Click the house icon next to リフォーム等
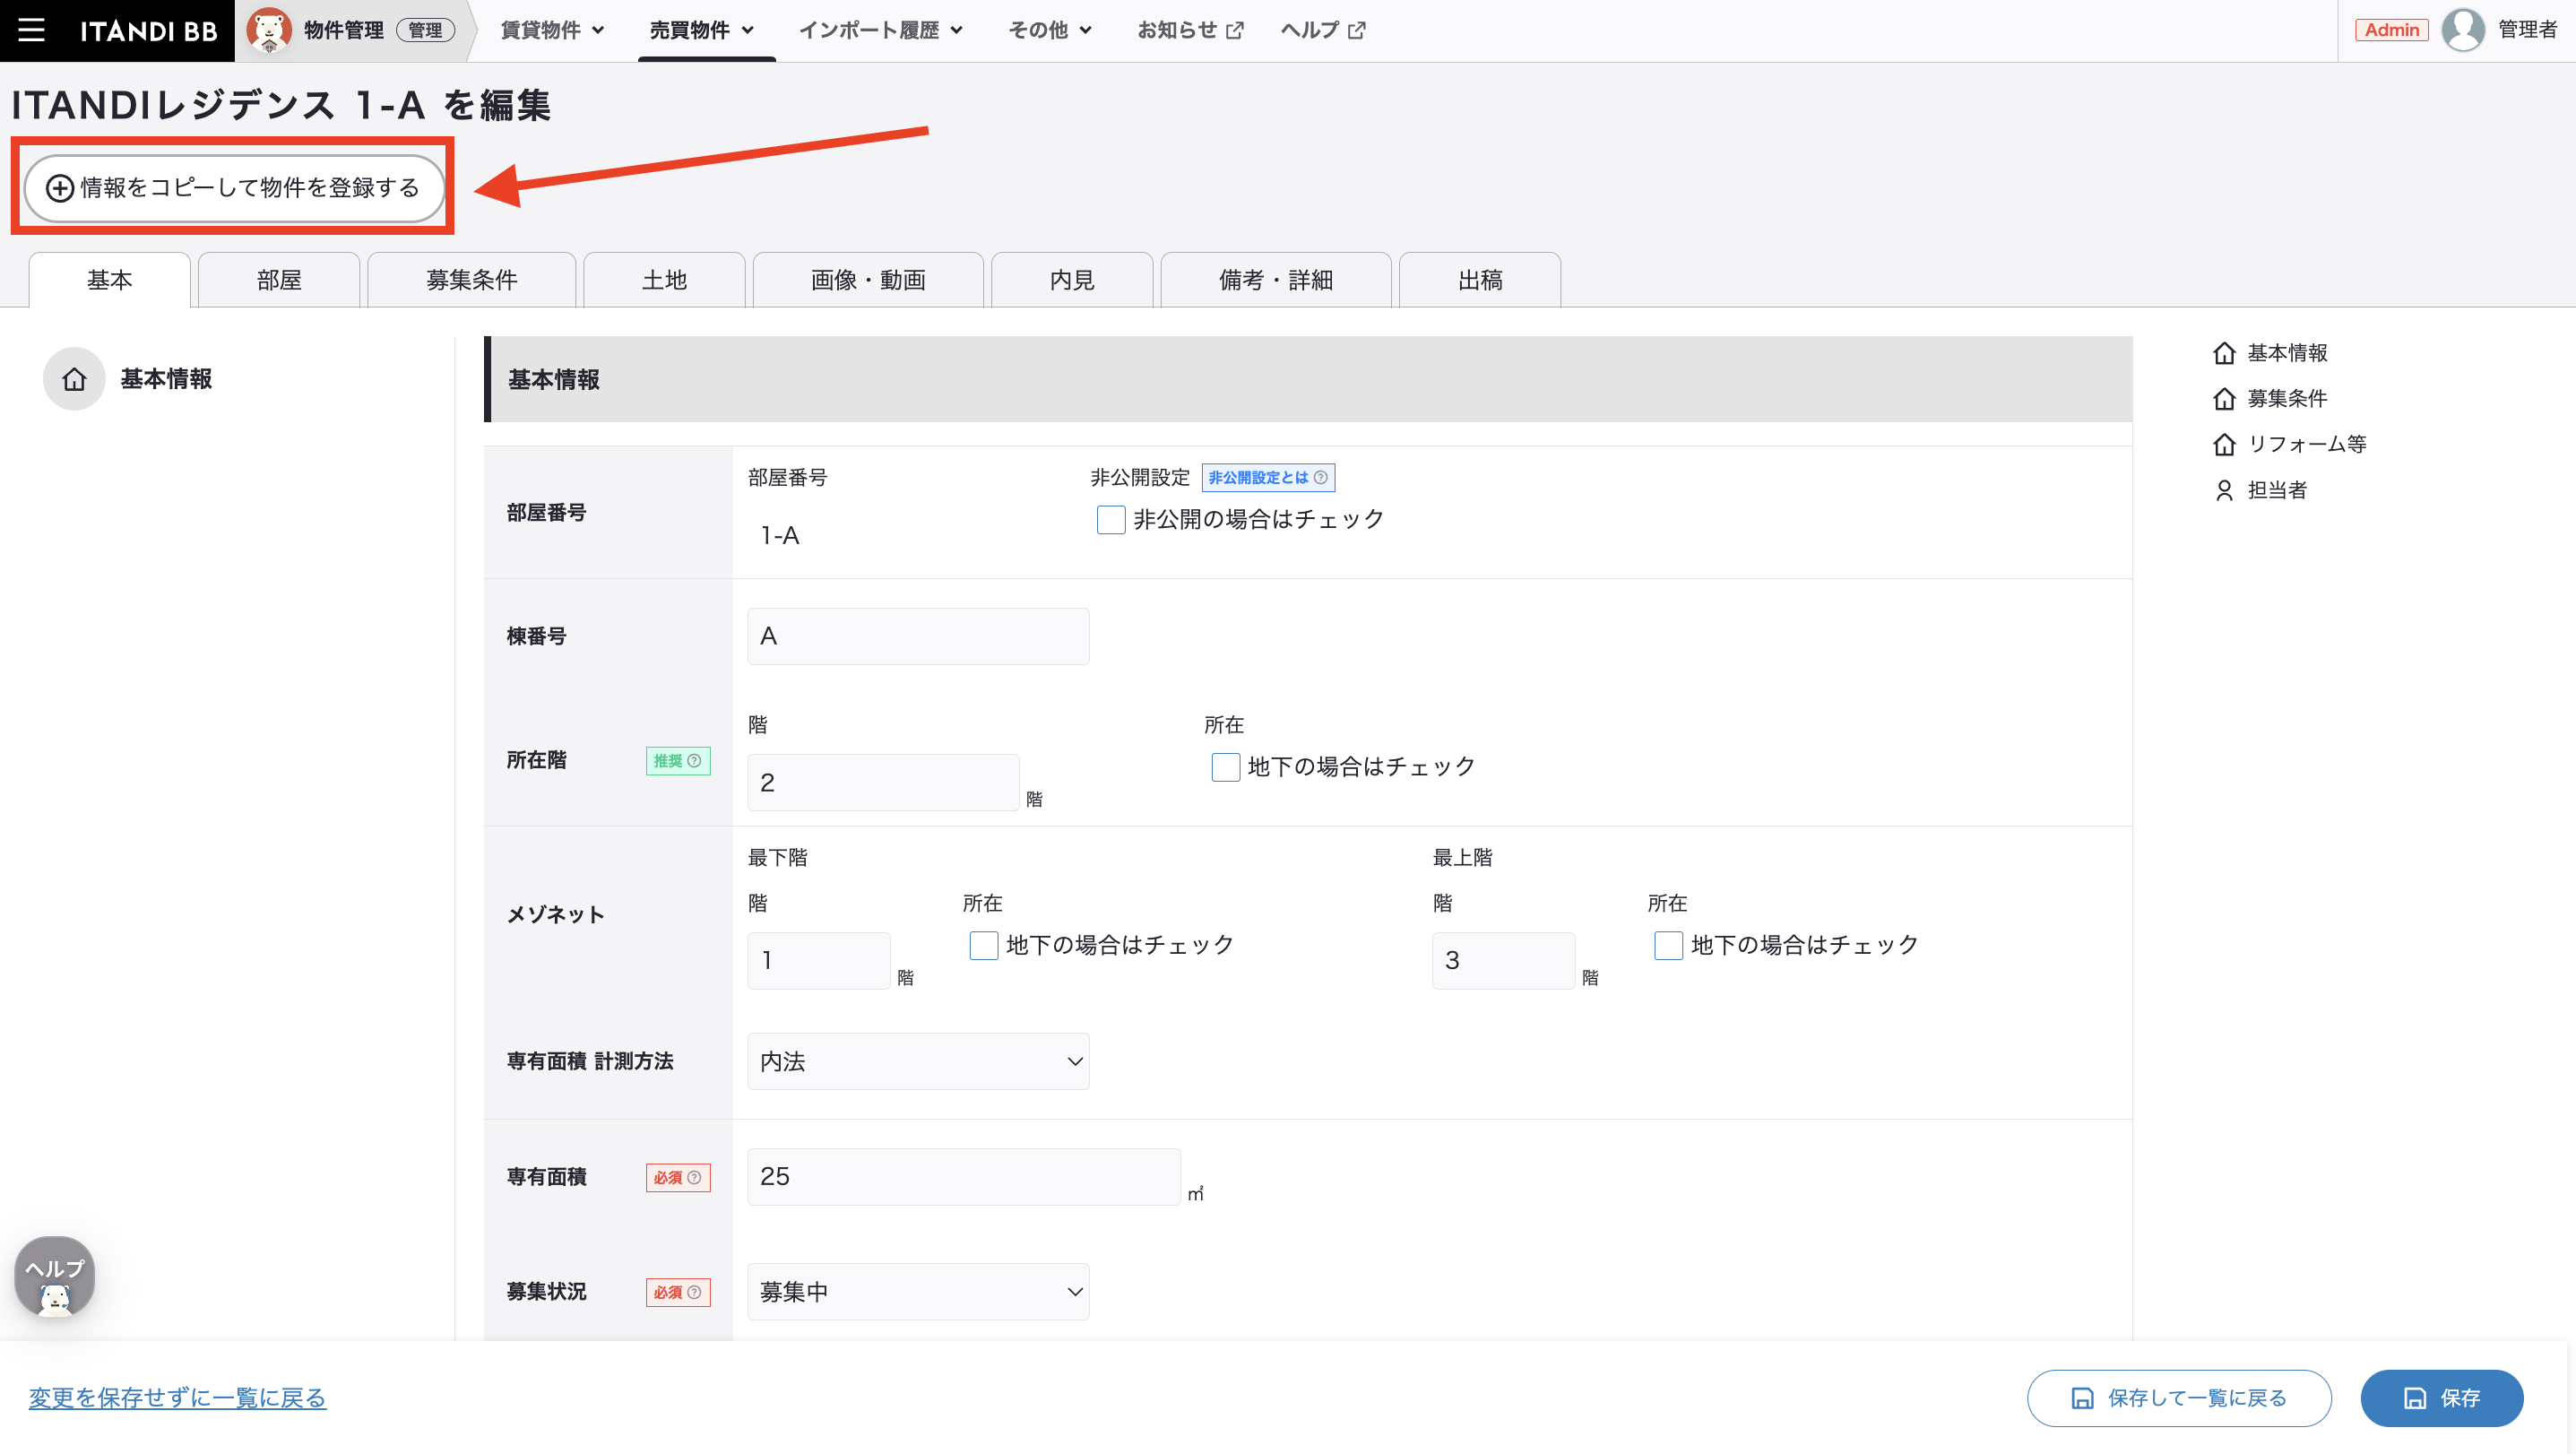Viewport: 2576px width, 1454px height. click(x=2224, y=444)
